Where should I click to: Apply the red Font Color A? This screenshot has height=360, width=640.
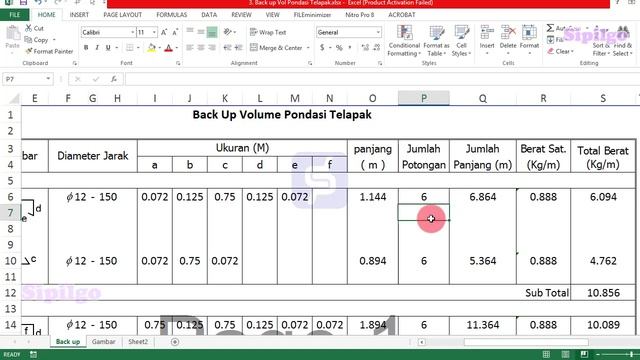[x=168, y=48]
